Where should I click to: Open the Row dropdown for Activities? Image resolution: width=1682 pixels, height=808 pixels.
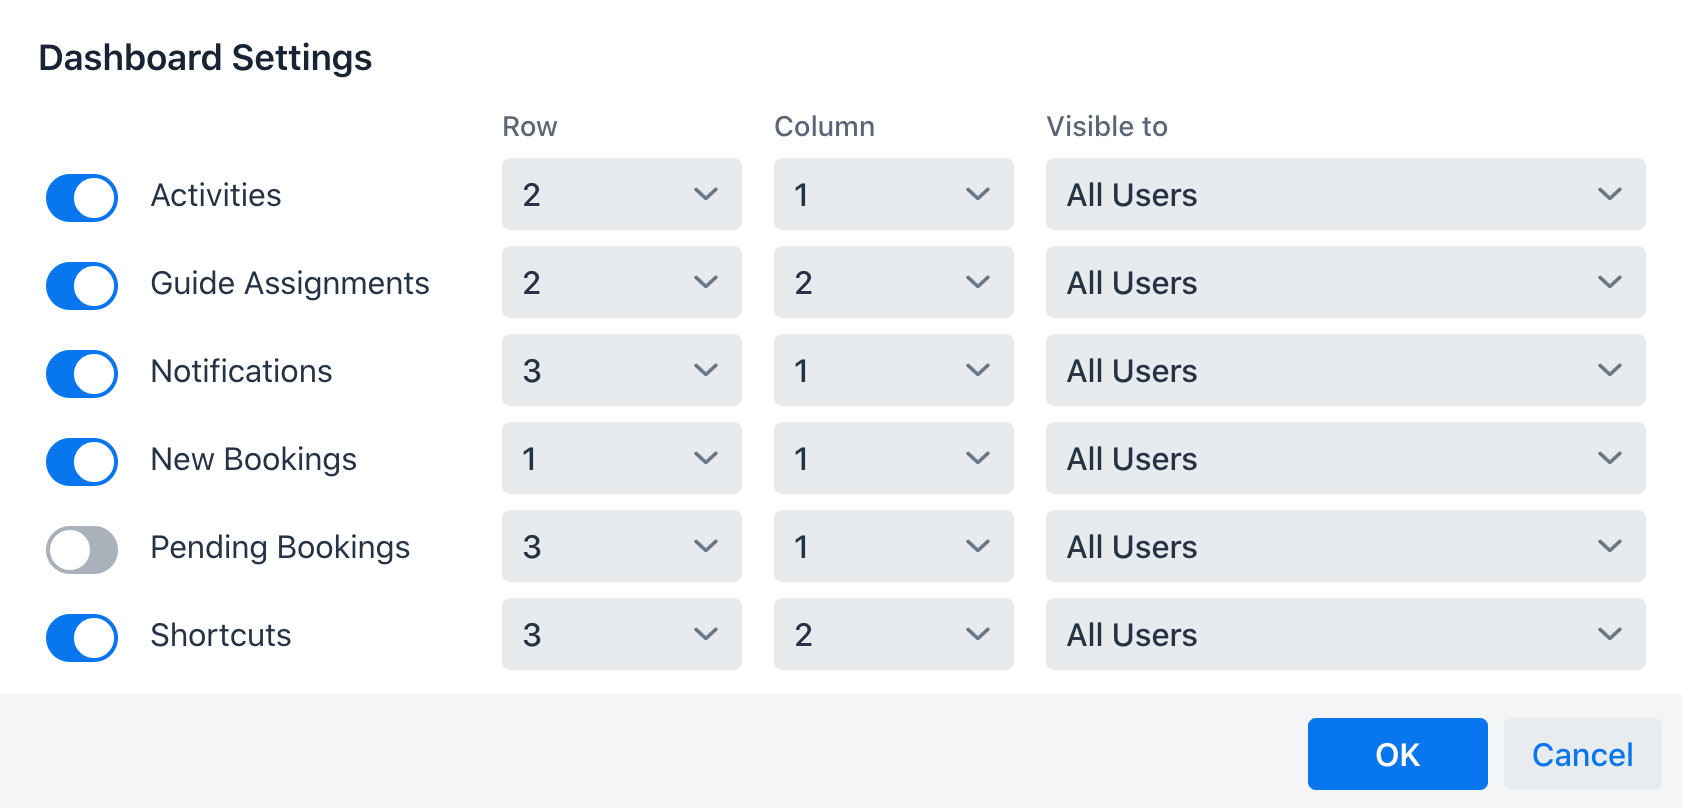[622, 194]
